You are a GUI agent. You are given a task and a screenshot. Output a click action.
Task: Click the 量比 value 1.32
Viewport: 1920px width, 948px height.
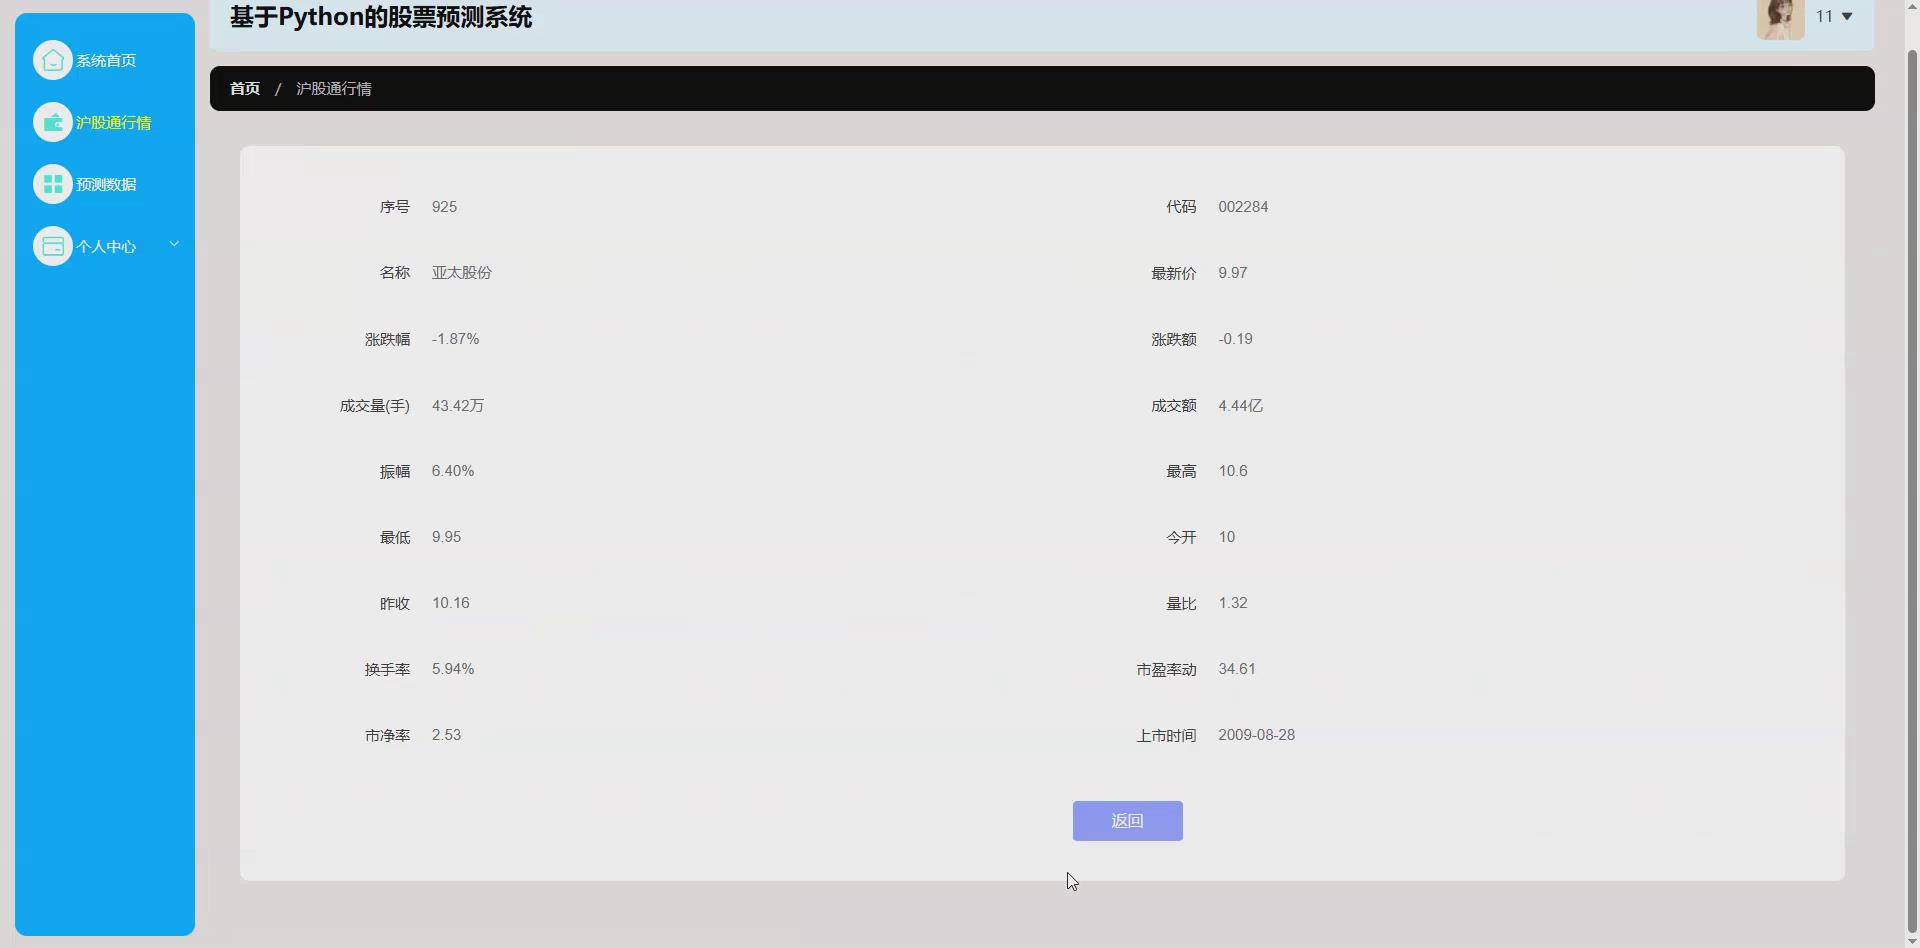1232,603
